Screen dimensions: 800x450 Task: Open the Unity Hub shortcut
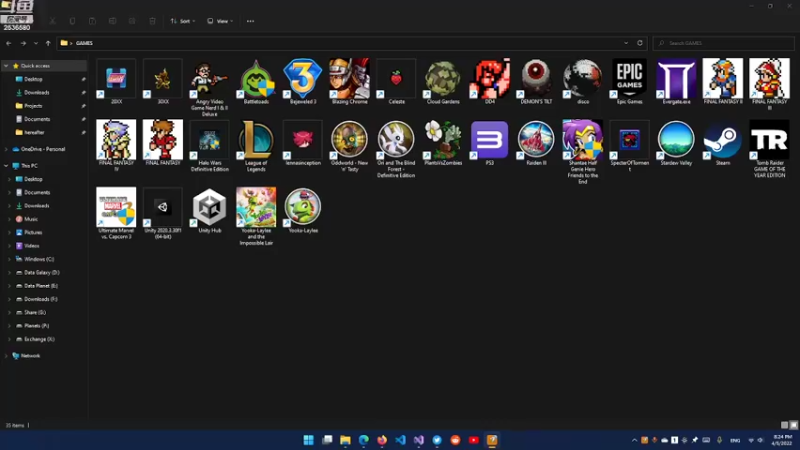(209, 210)
